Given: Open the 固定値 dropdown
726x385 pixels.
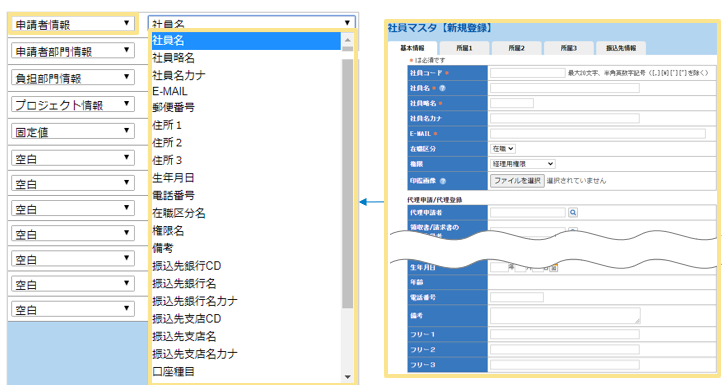Looking at the screenshot, I should coord(73,131).
